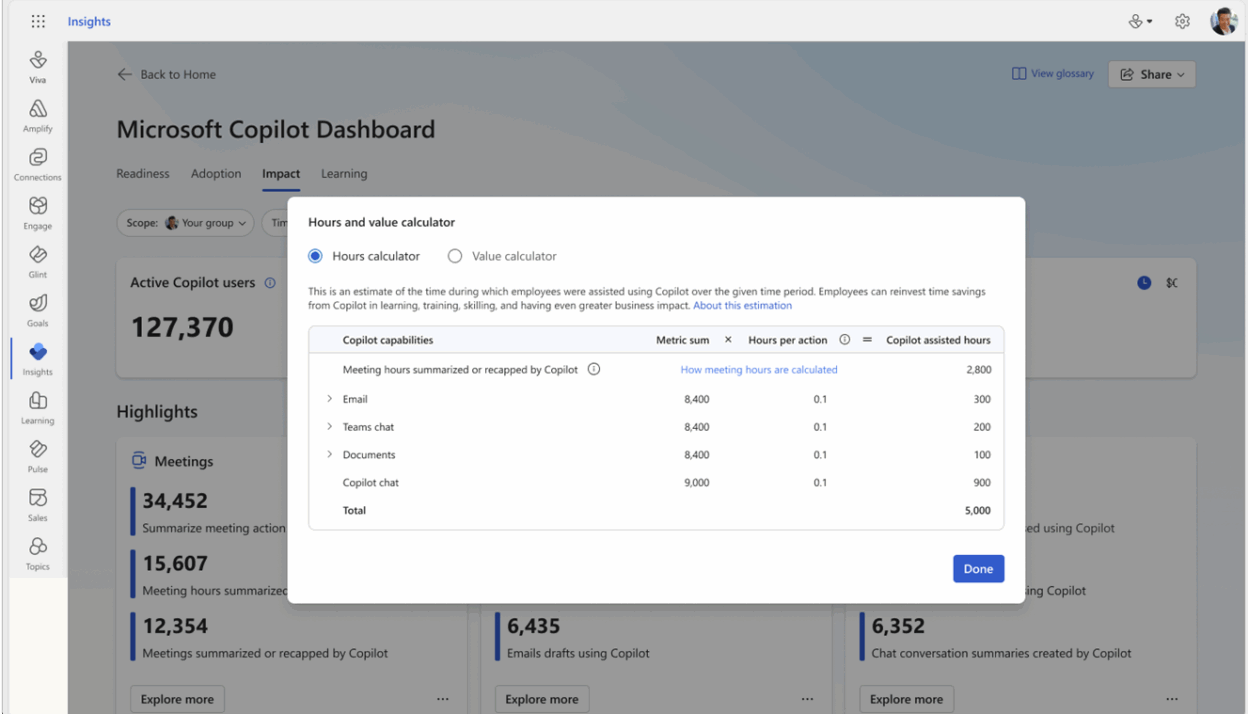Screen dimensions: 1248x714
Task: Expand the Documents row
Action: (x=330, y=455)
